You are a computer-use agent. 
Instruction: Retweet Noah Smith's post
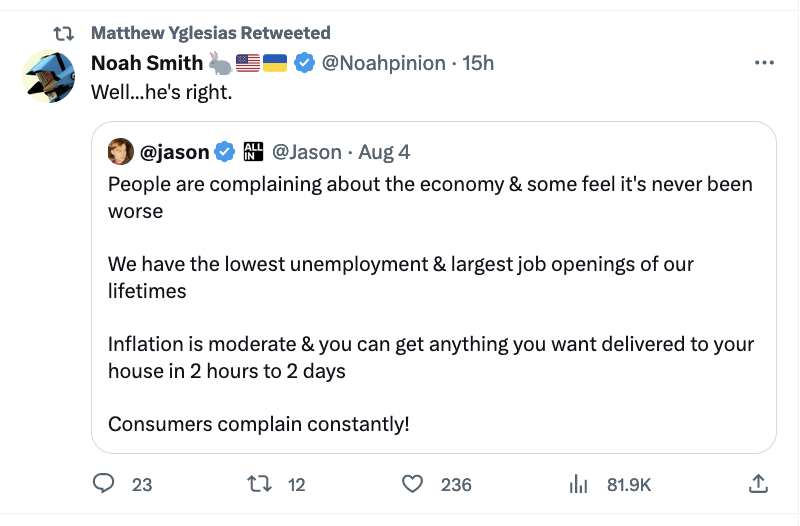coord(260,484)
